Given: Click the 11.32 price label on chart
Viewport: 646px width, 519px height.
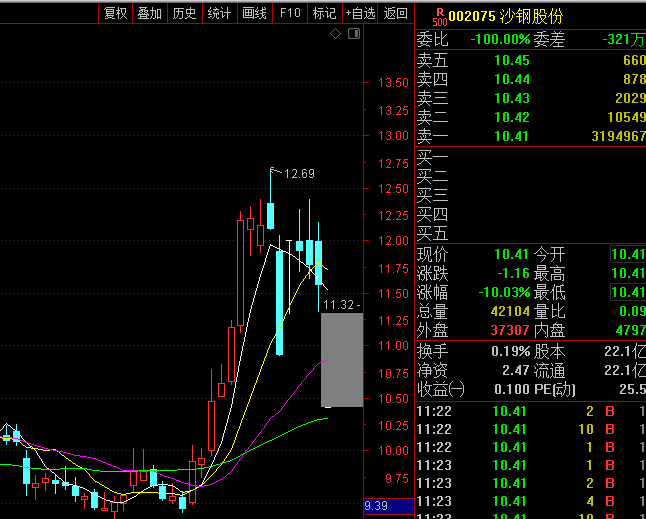Looking at the screenshot, I should click(342, 304).
